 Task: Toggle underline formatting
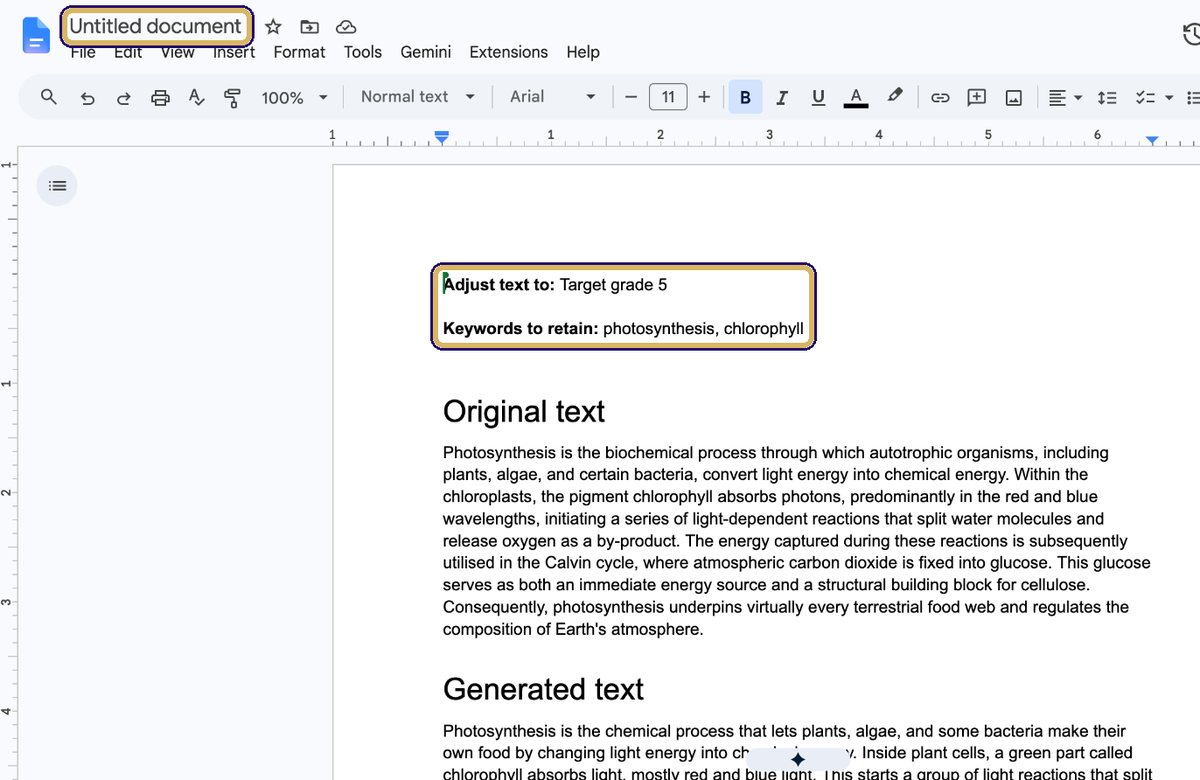[x=818, y=97]
